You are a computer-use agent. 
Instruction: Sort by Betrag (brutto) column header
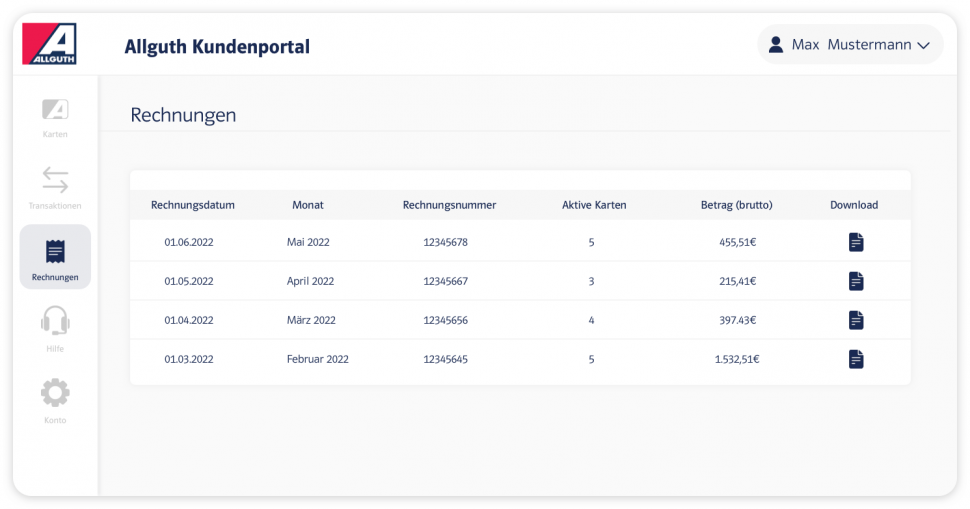(736, 205)
